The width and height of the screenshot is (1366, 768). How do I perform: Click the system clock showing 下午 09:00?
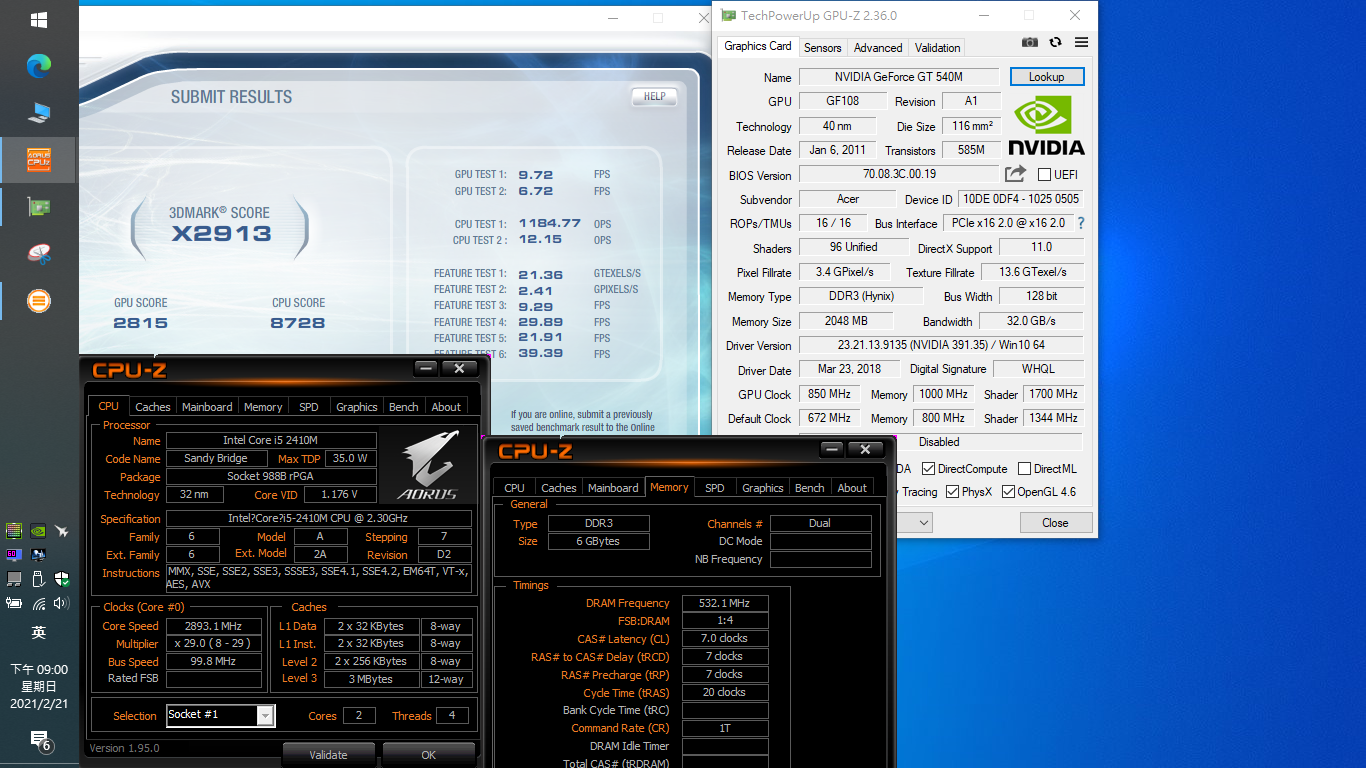pos(39,669)
